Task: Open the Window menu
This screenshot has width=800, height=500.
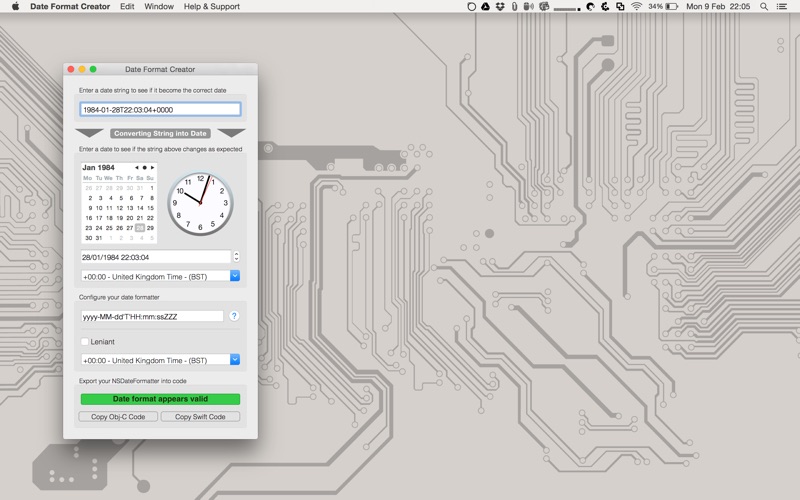Action: click(158, 6)
